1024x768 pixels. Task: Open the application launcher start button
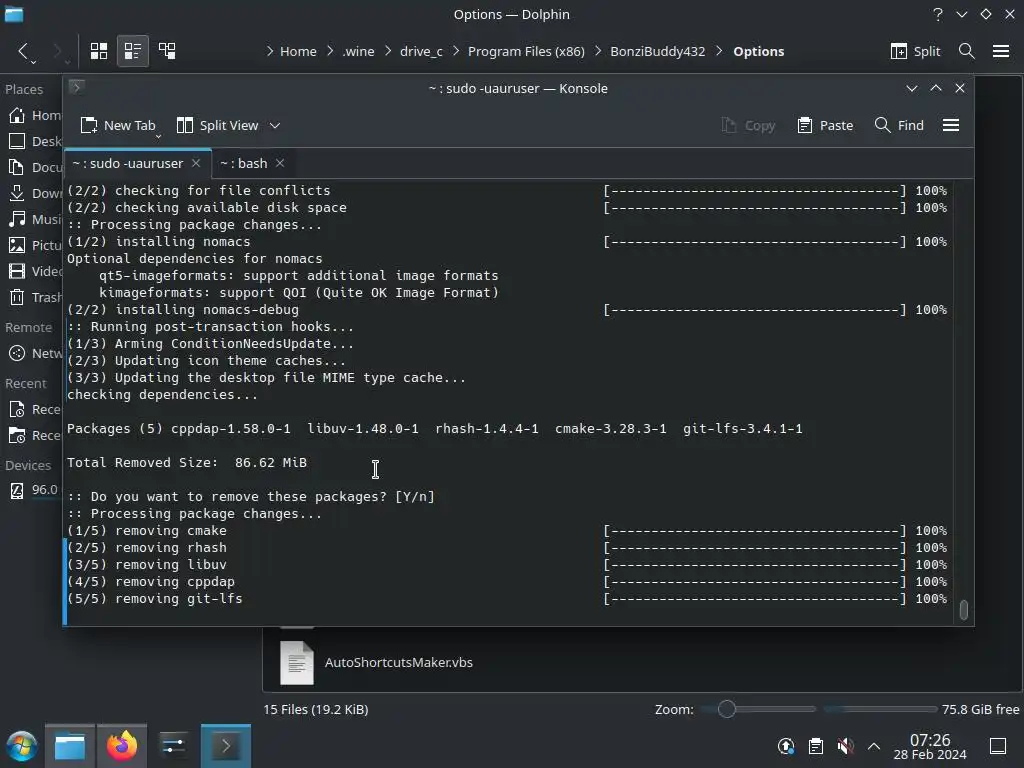coord(22,746)
